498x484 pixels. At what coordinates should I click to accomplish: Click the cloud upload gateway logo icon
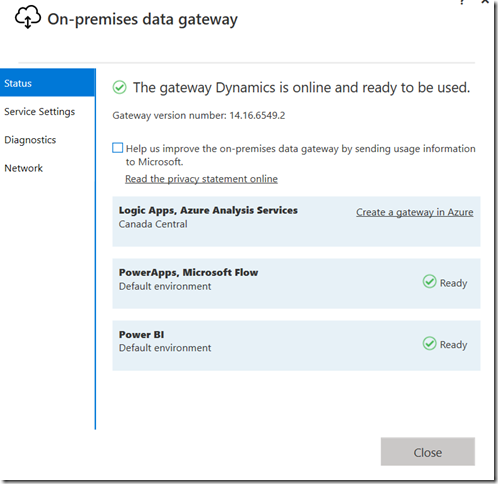pos(28,17)
